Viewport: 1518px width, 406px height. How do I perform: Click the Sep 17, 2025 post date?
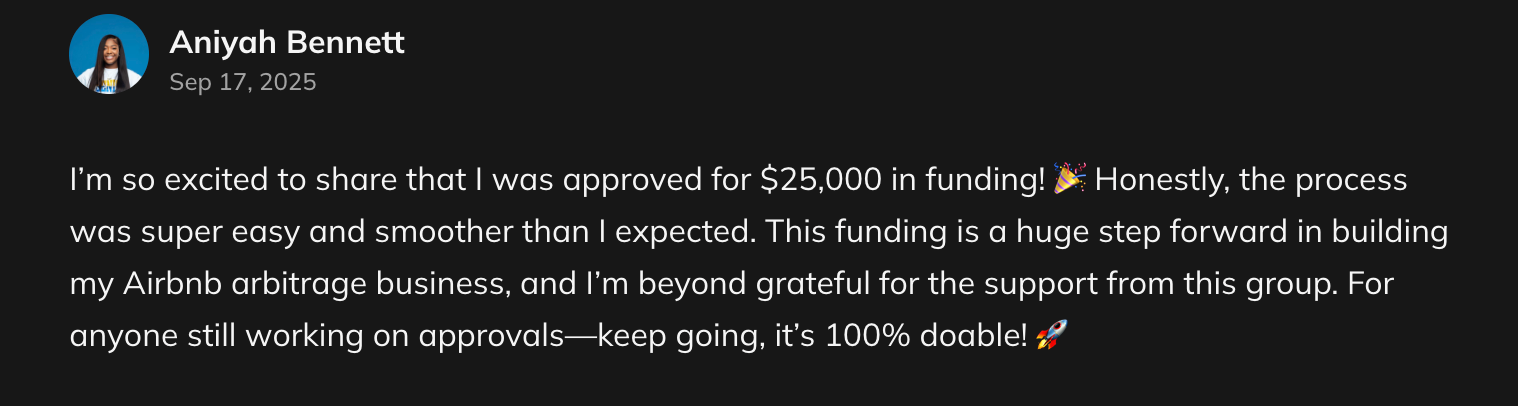click(243, 82)
